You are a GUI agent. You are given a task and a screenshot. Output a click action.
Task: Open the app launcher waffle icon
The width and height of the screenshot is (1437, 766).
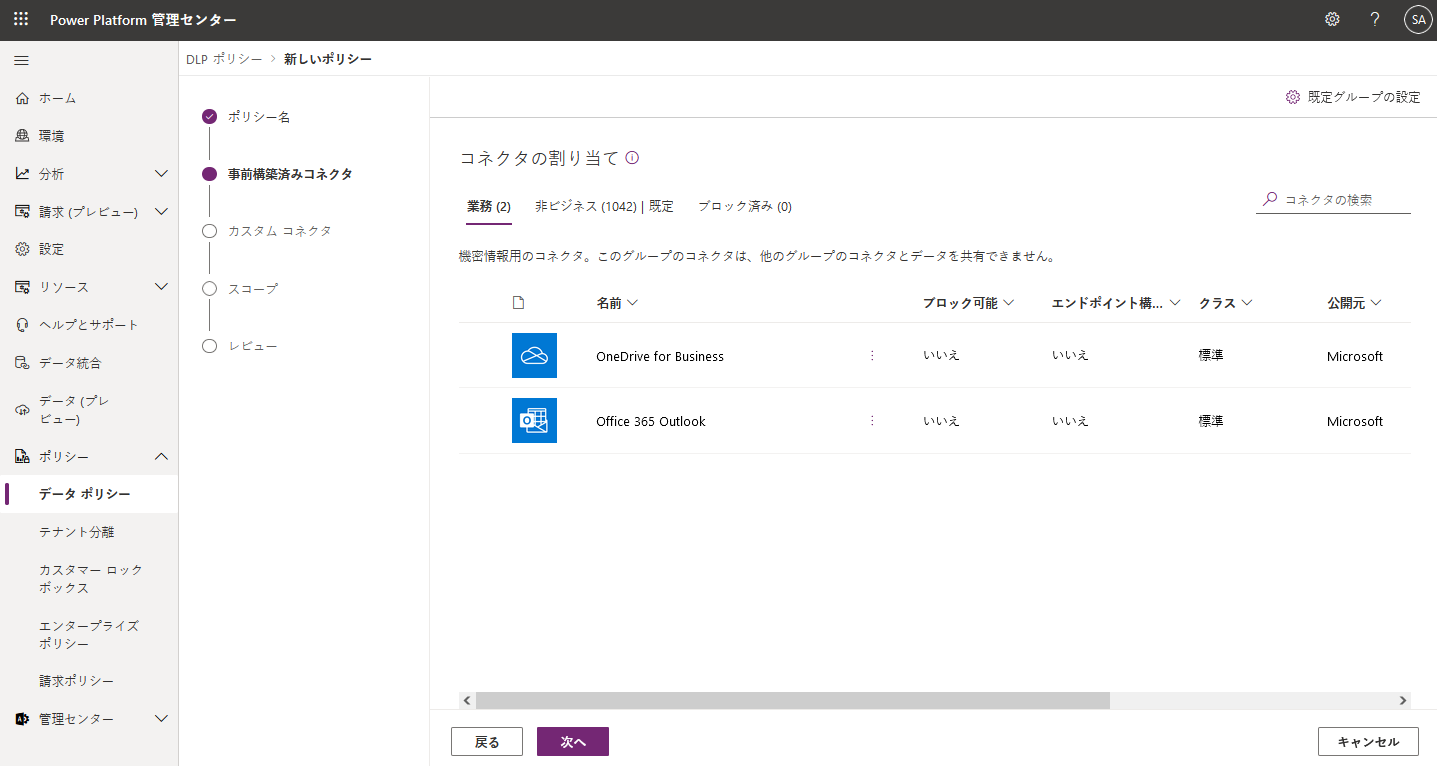click(x=21, y=19)
